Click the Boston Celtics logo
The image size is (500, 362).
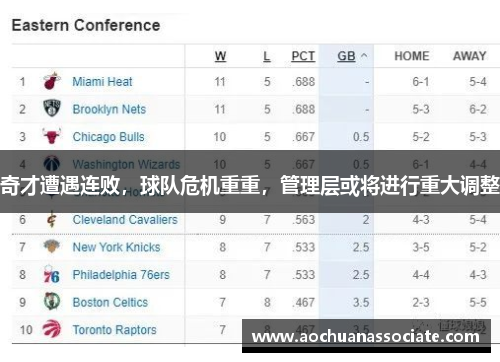[x=52, y=301]
